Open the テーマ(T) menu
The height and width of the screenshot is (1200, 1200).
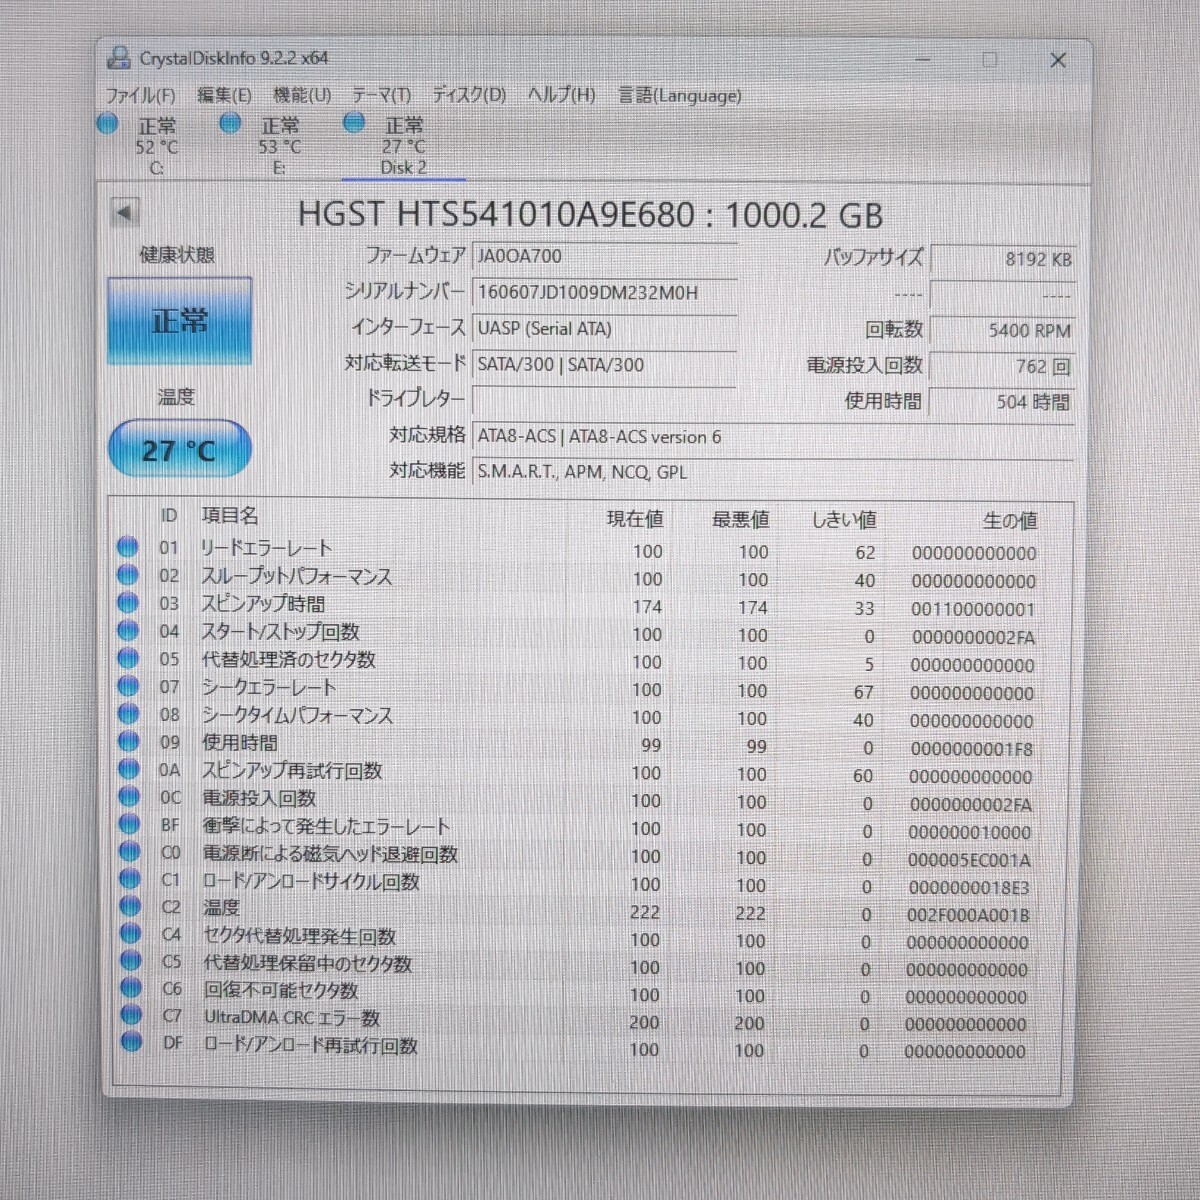coord(381,96)
